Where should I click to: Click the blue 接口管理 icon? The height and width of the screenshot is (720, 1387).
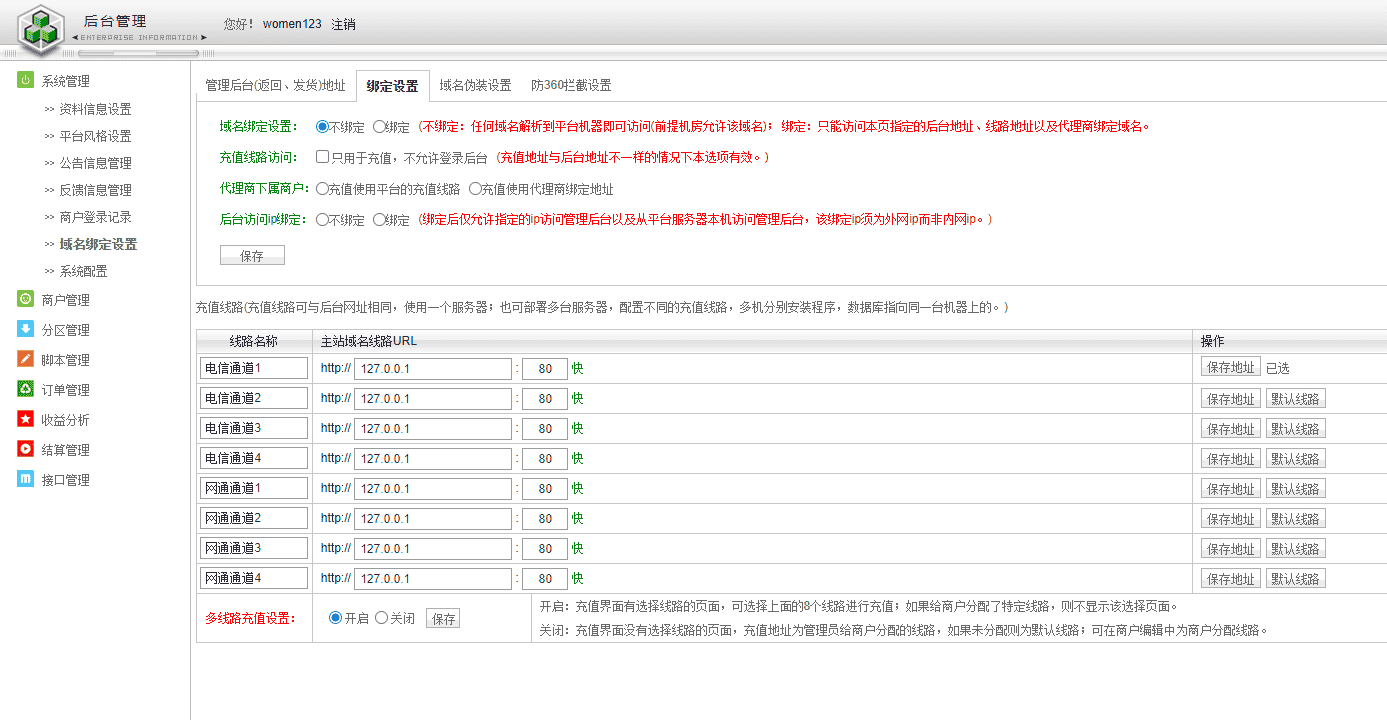[x=25, y=479]
